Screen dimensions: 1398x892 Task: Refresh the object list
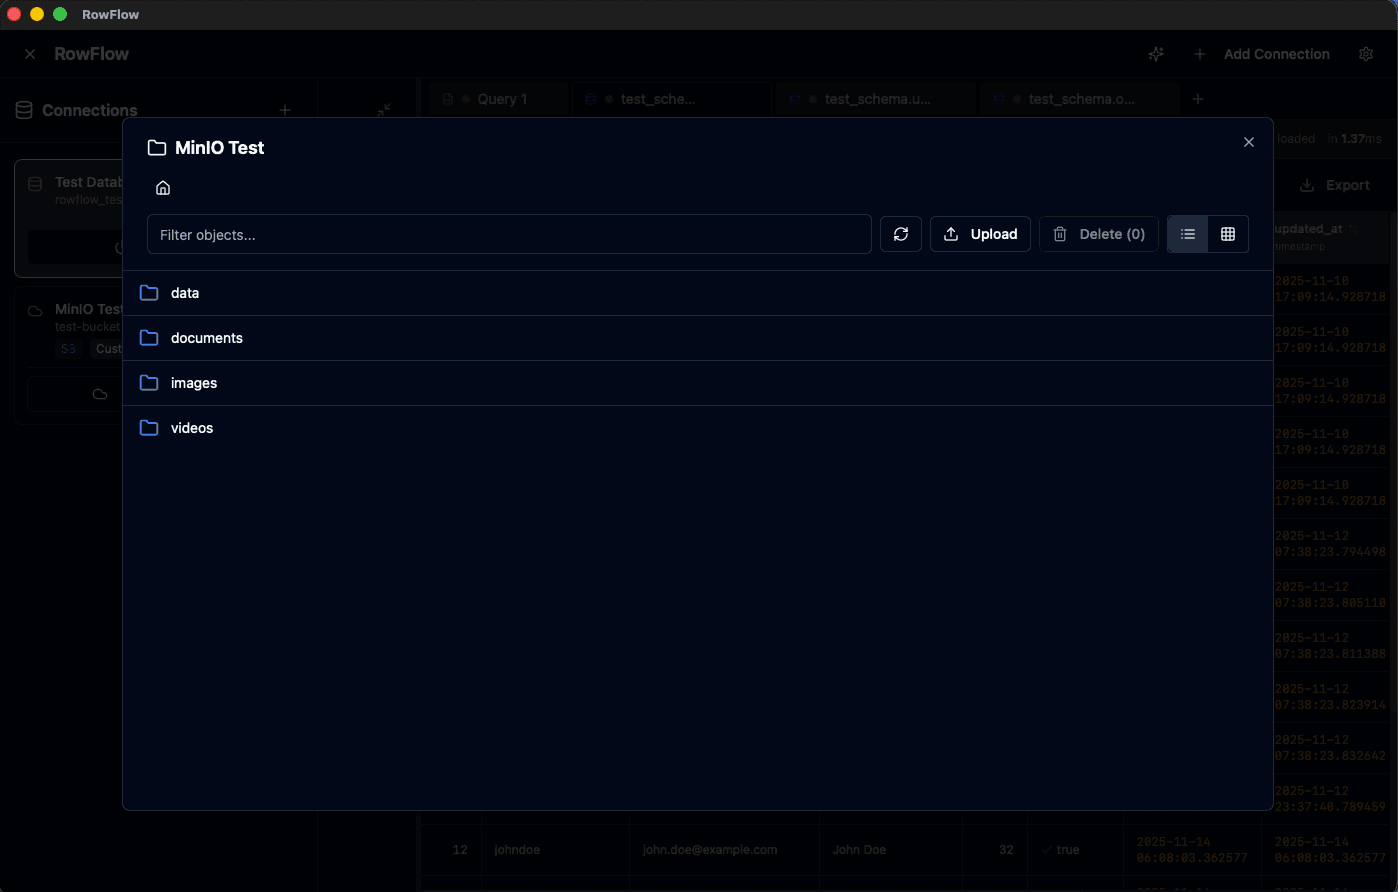coord(901,234)
